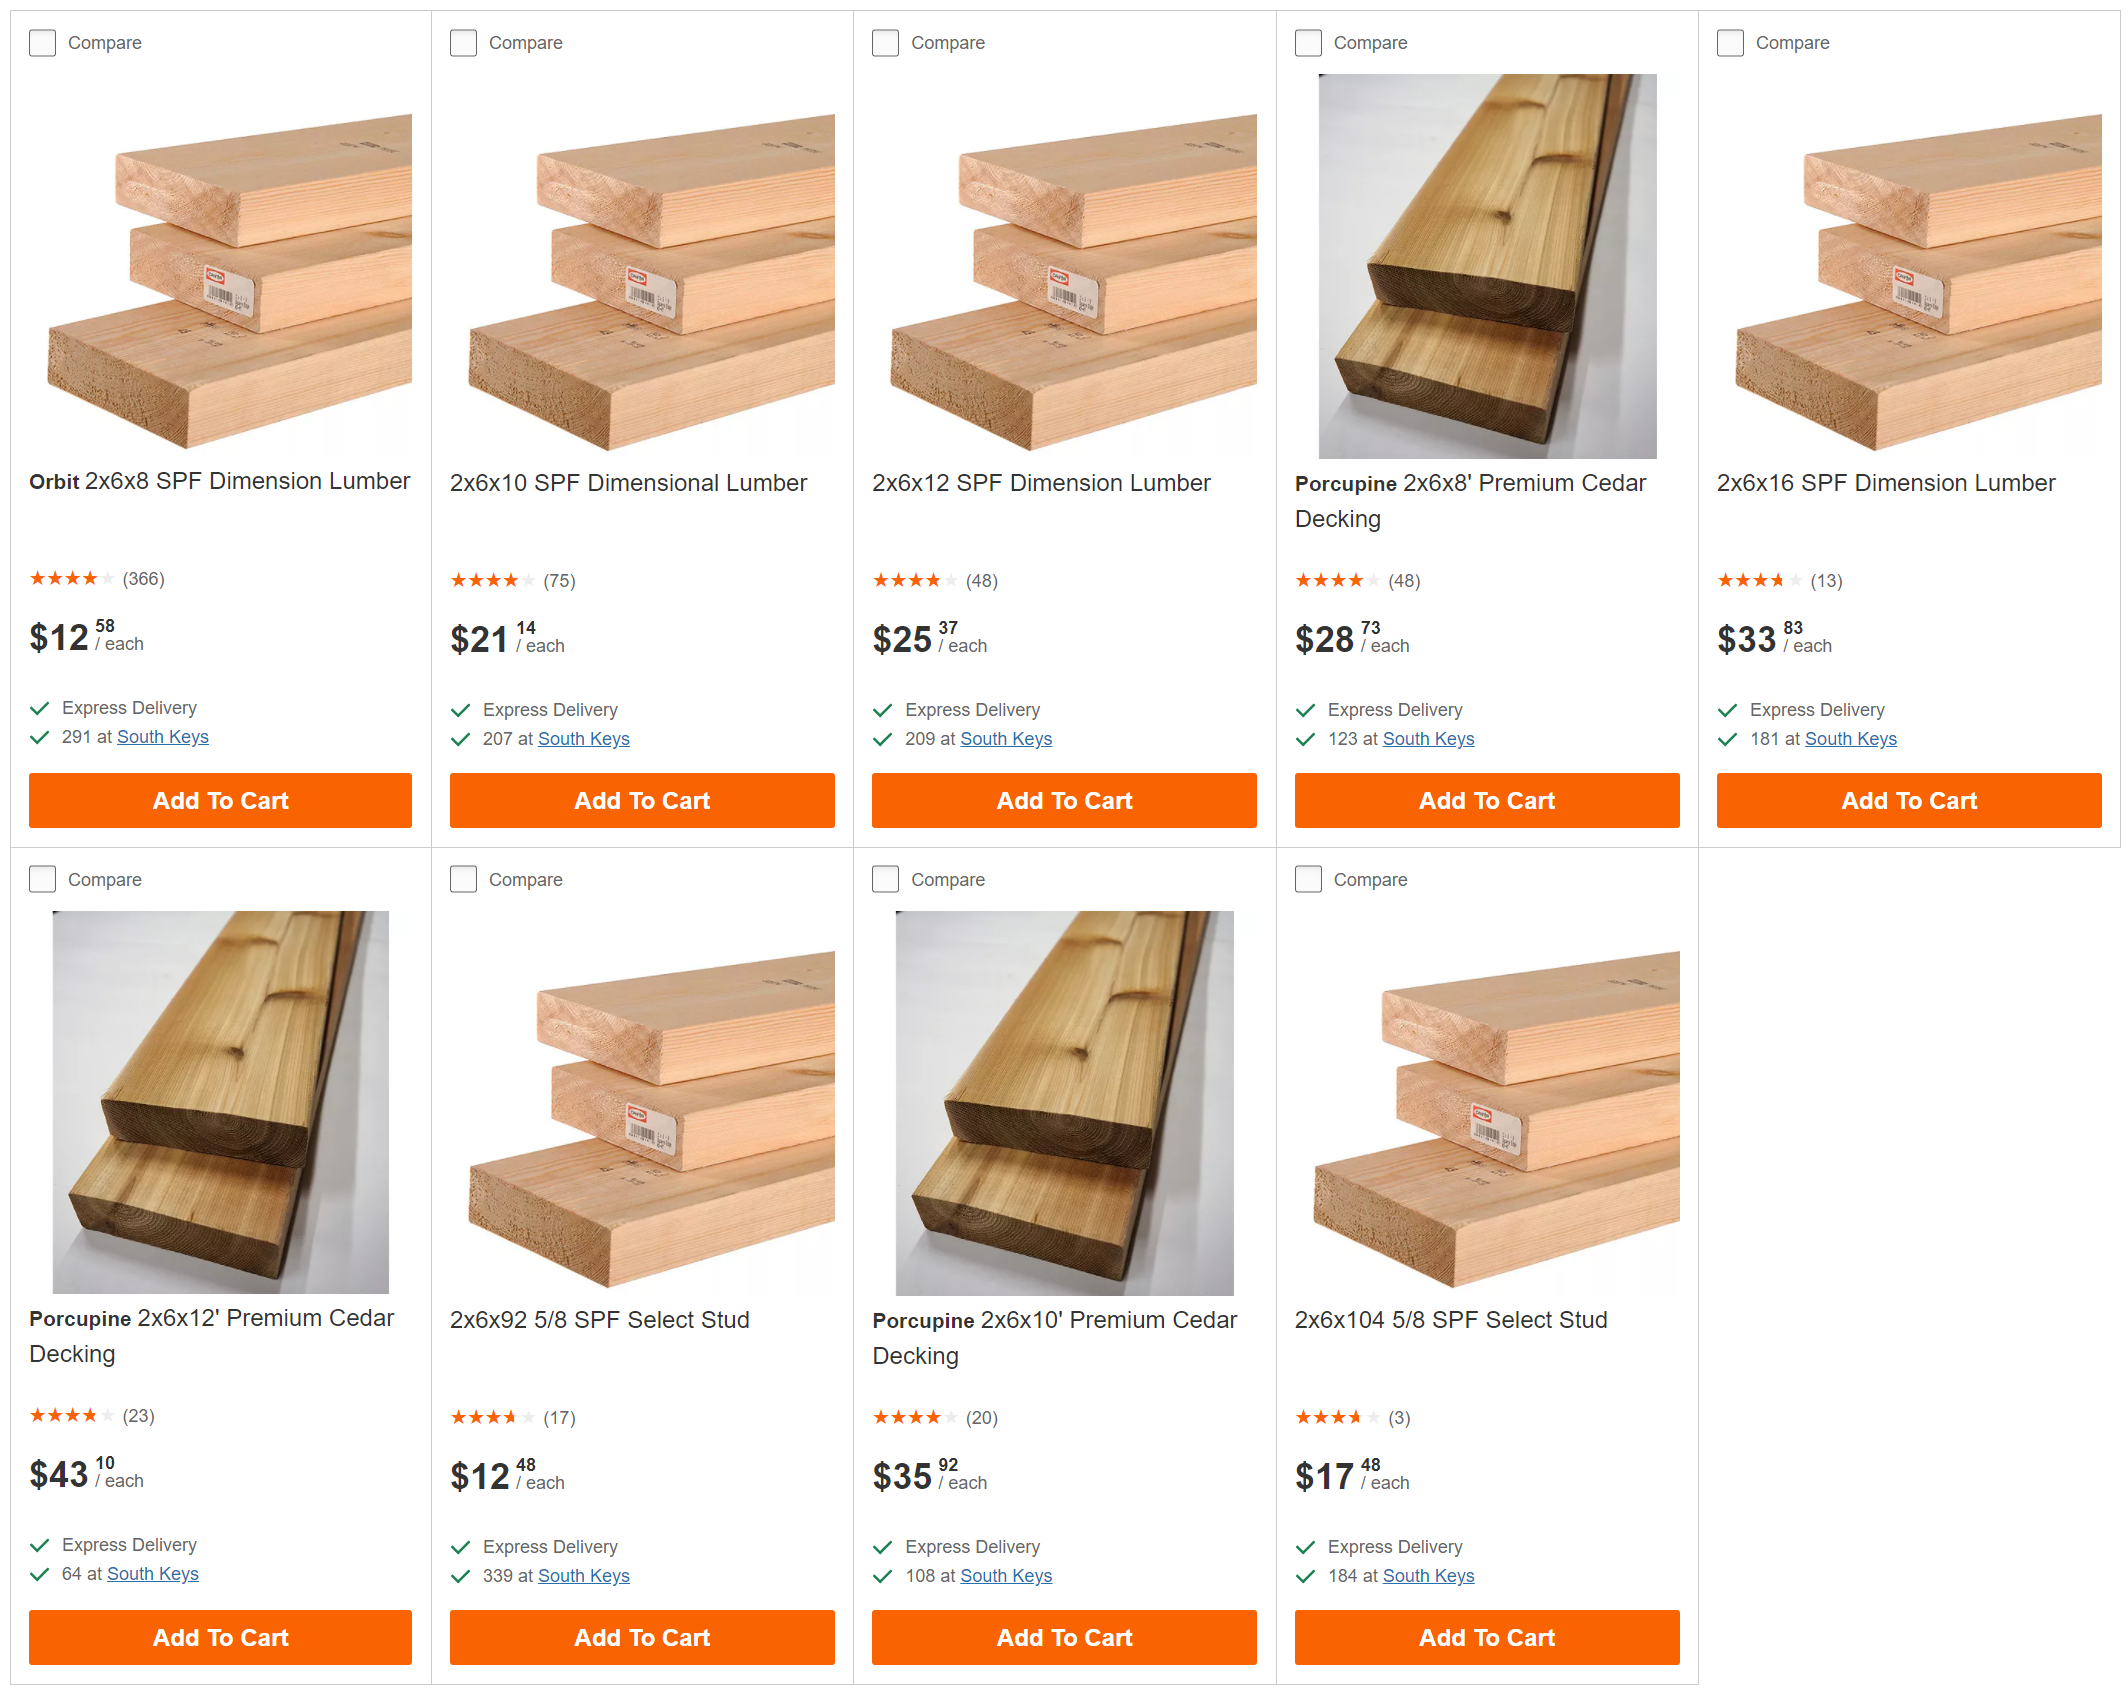Screen dimensions: 2128x1698
Task: Enable Compare for 2x6x16 SPF Dimension Lumber
Action: (1731, 43)
